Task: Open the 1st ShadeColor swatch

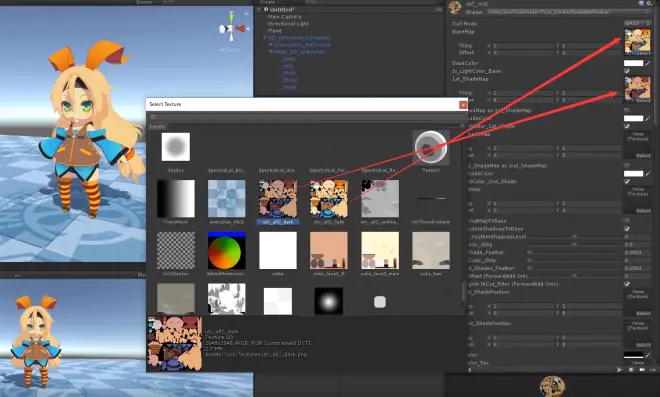Action: (633, 118)
